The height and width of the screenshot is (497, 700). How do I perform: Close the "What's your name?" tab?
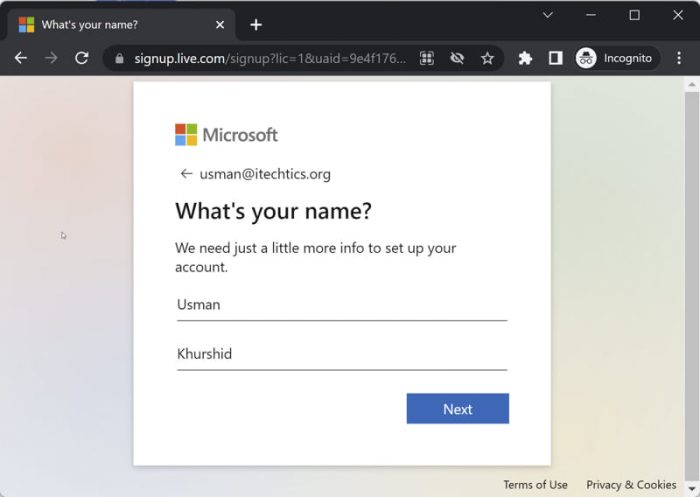click(220, 25)
